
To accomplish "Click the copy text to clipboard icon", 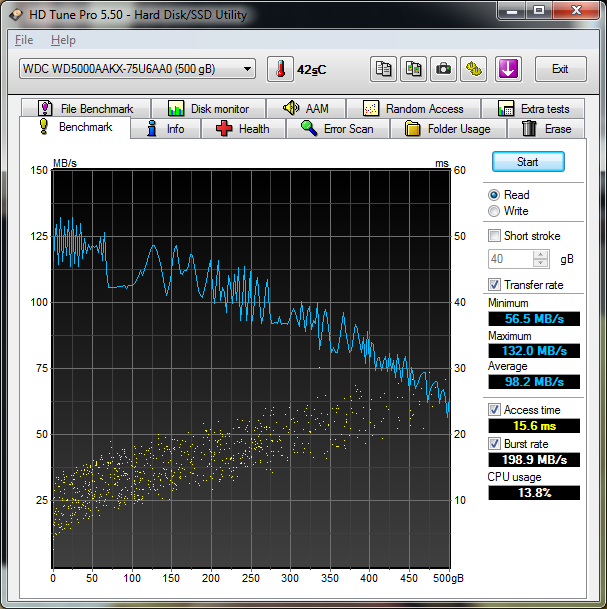I will point(382,69).
